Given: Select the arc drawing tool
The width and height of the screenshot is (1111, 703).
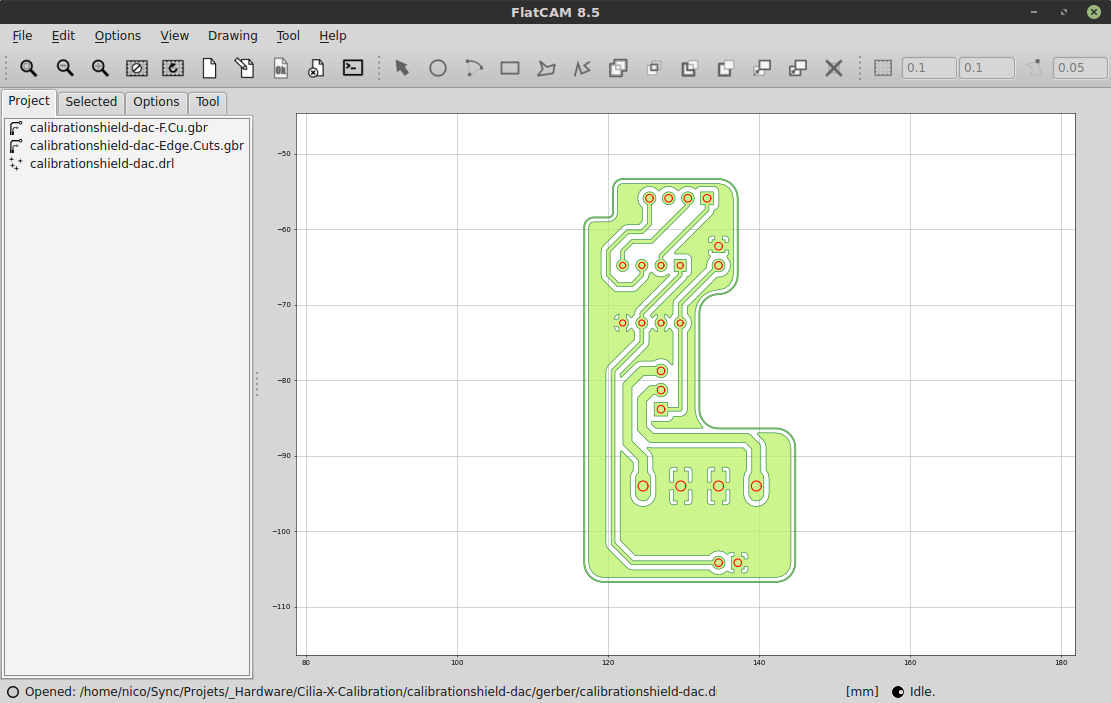Looking at the screenshot, I should (x=474, y=68).
